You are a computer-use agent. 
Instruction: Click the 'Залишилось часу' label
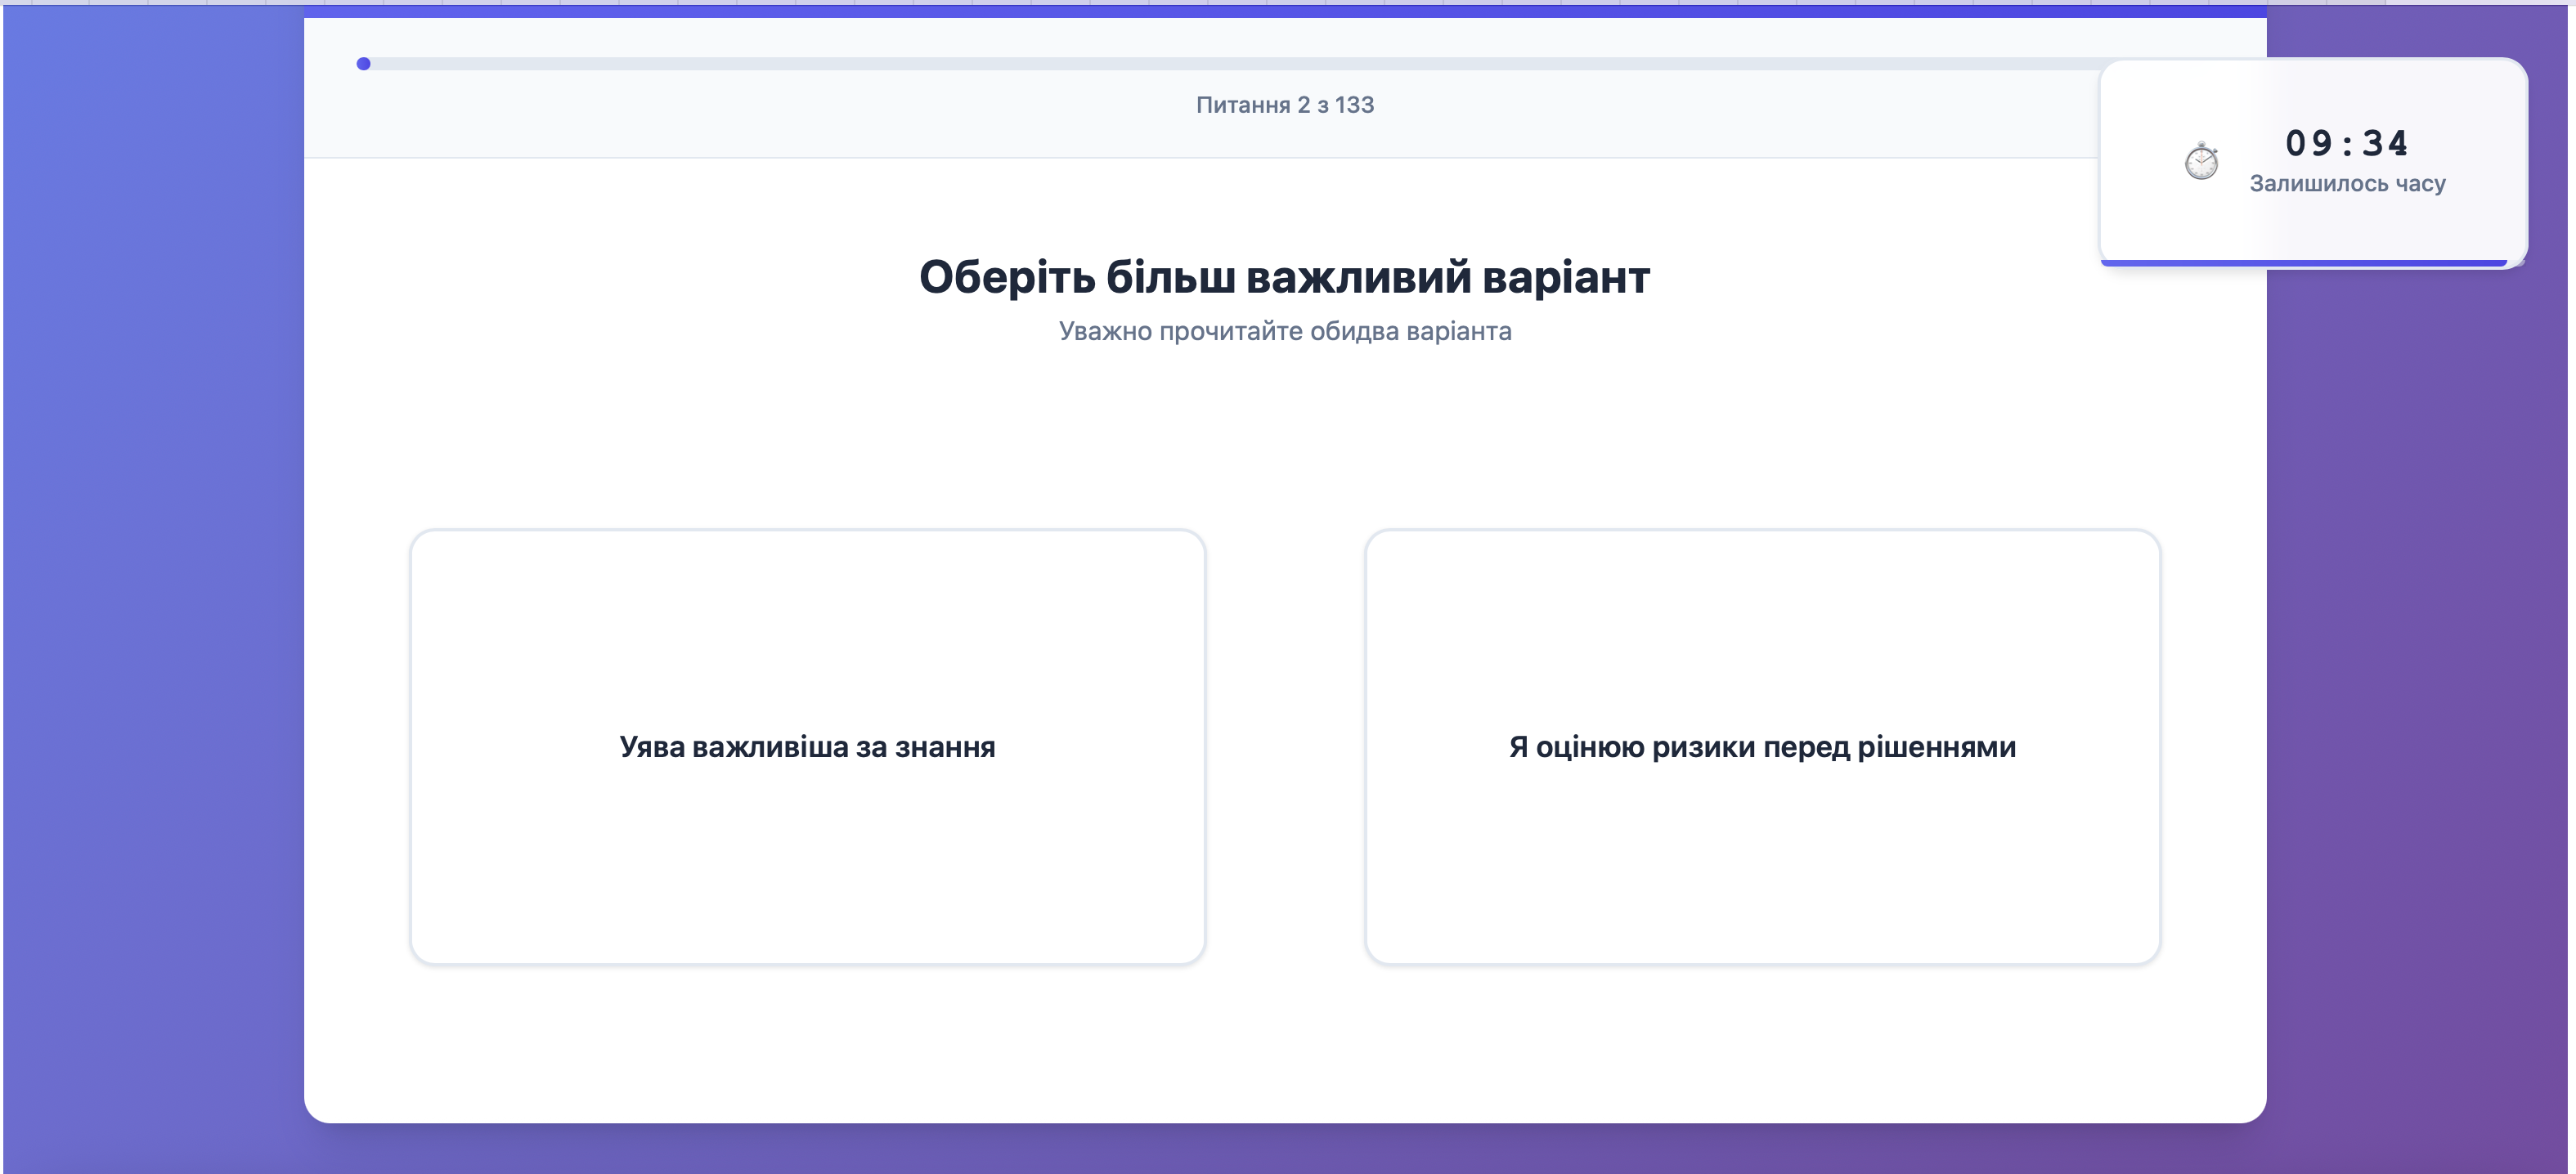coord(2348,183)
